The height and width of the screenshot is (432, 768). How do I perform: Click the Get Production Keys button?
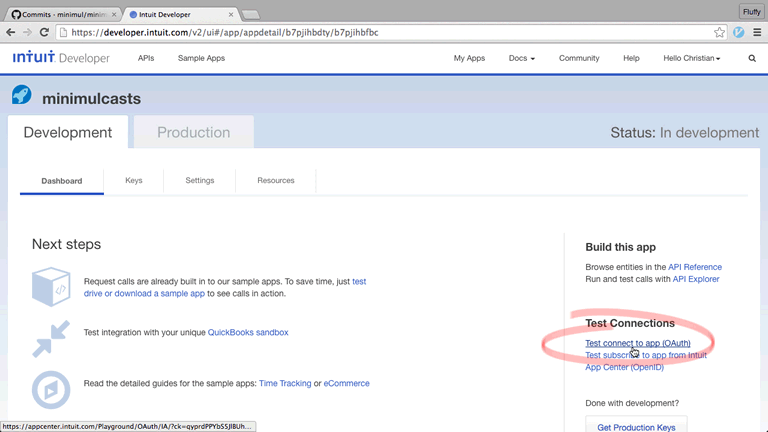[636, 427]
